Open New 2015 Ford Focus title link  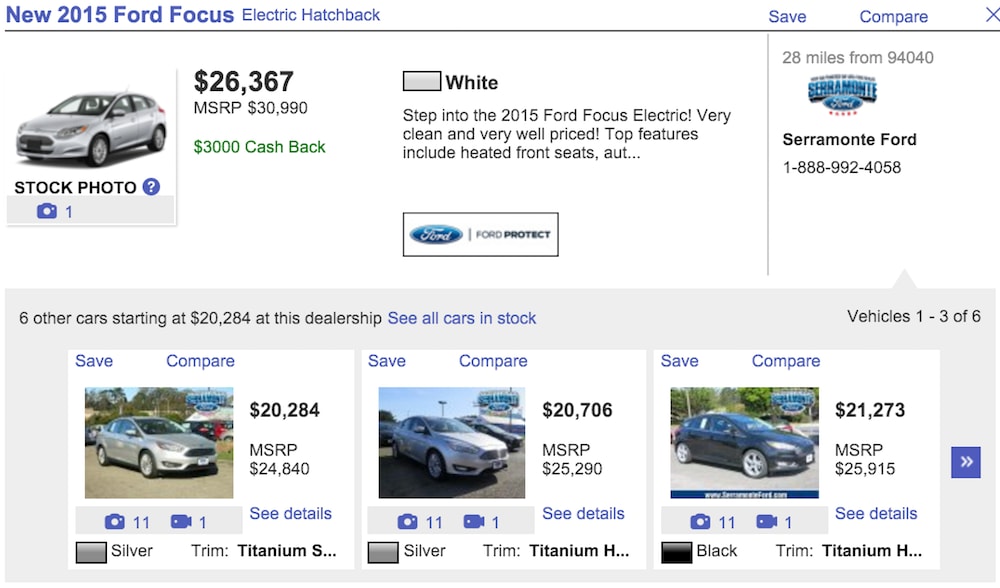click(120, 15)
